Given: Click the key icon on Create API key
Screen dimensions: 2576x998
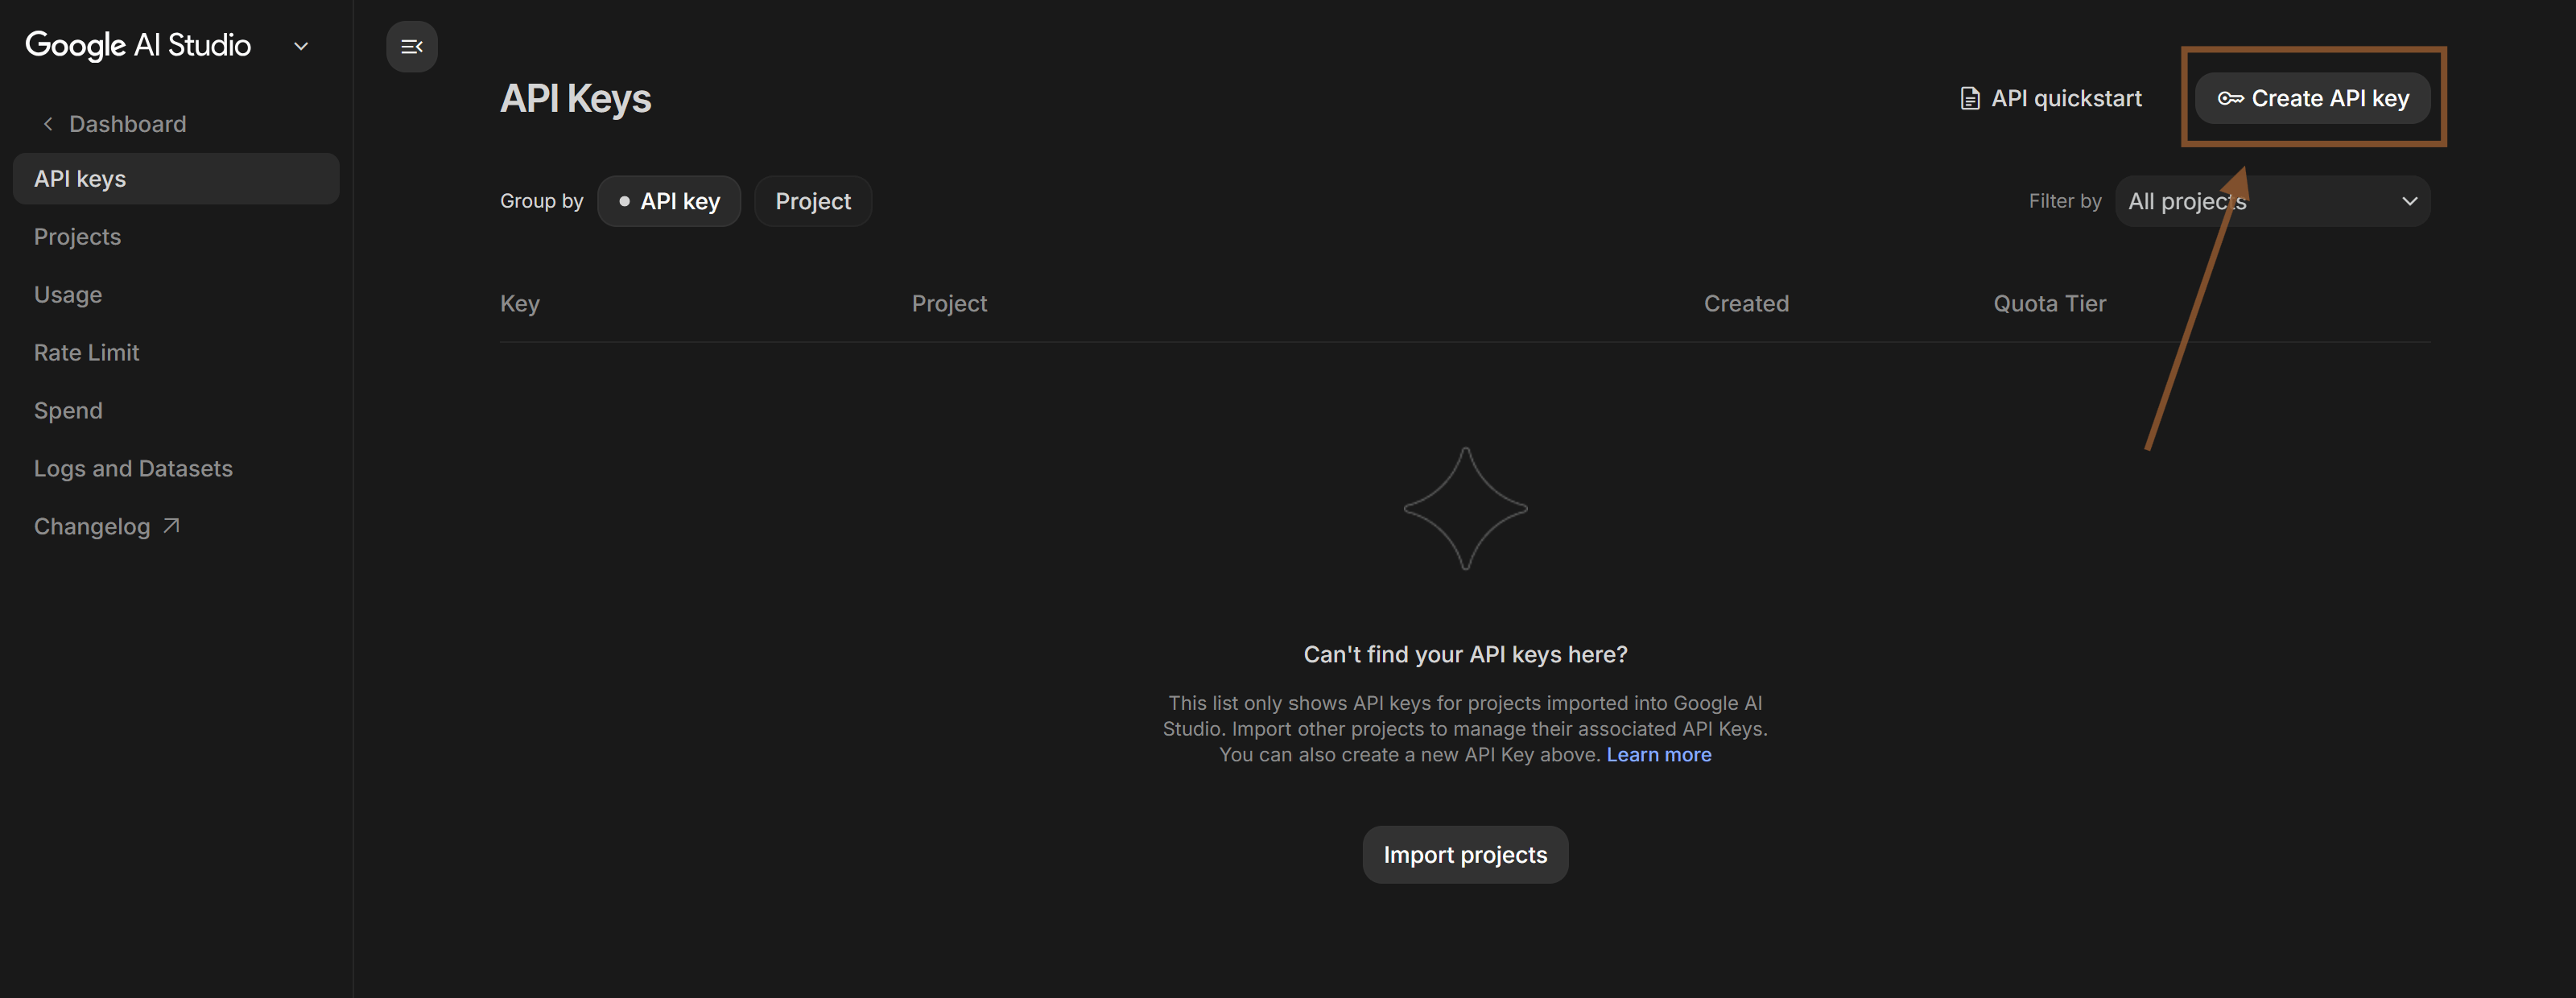Looking at the screenshot, I should [x=2229, y=98].
